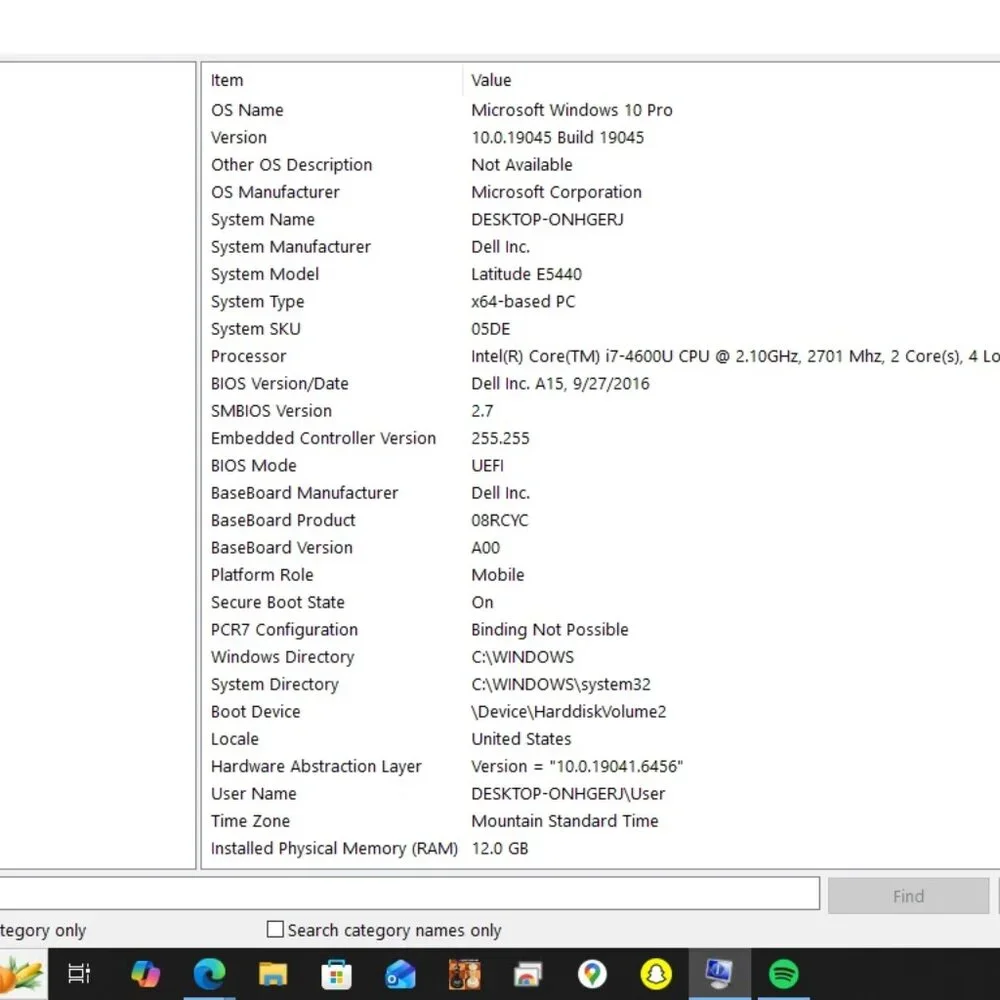This screenshot has width=1000, height=1000.
Task: Select 'BaseBoard Product' row
Action: (x=283, y=522)
